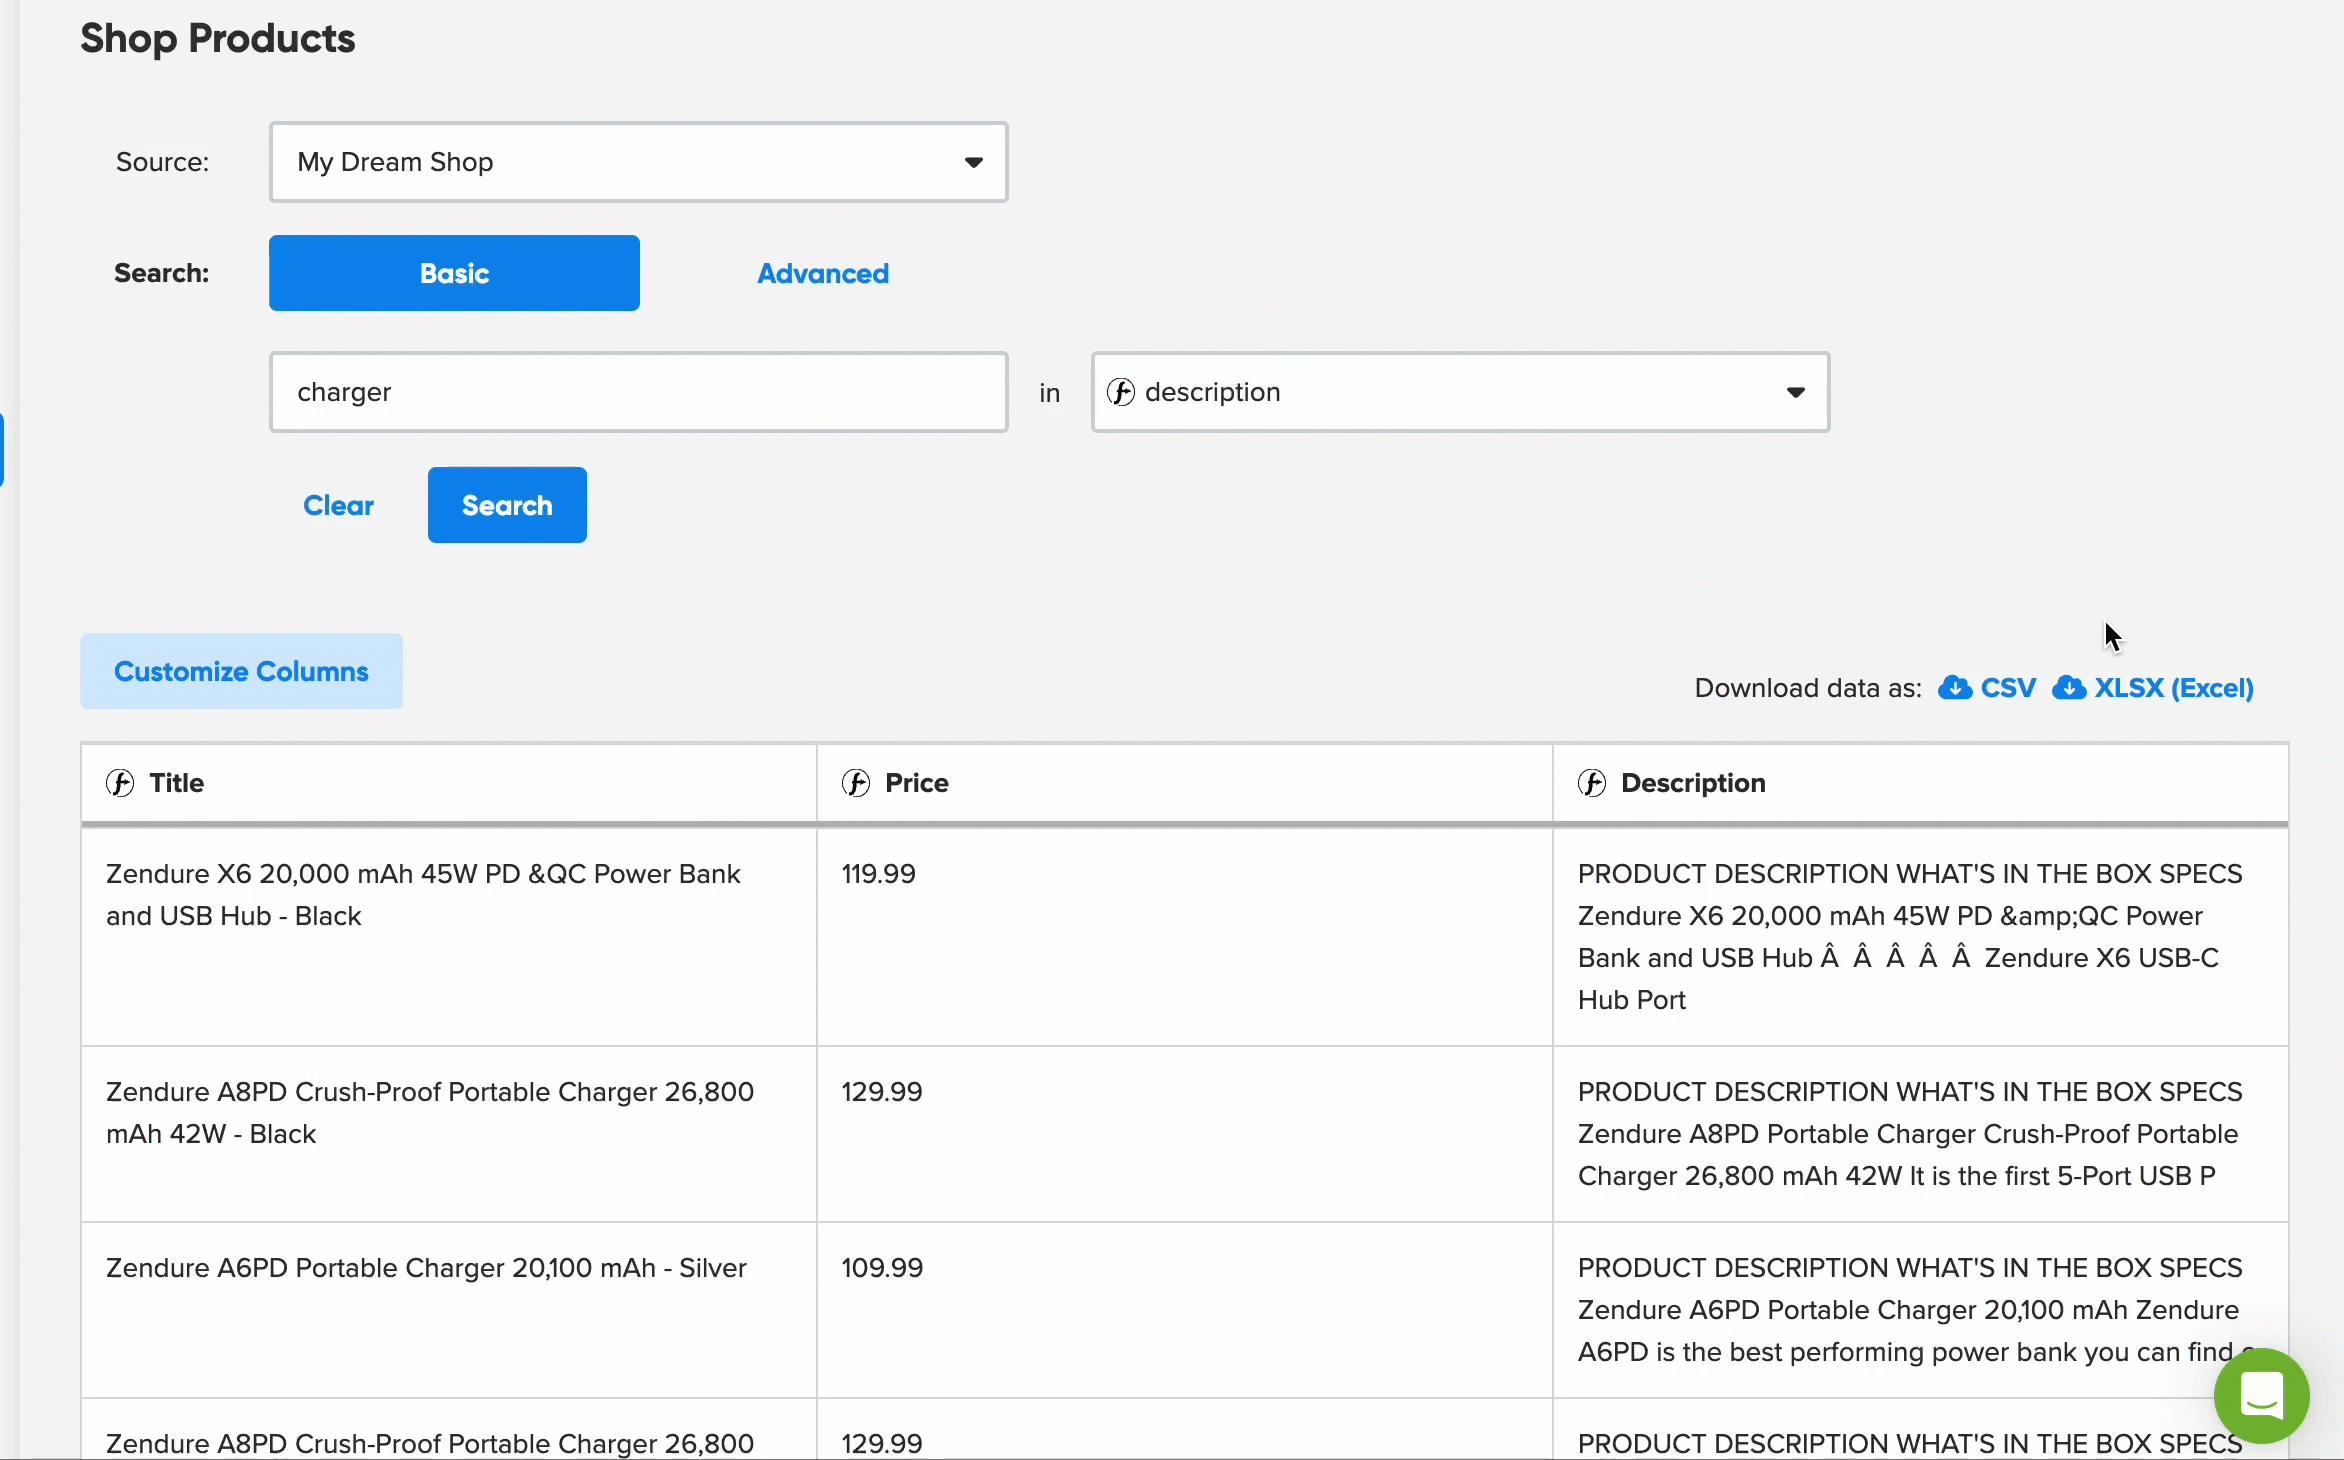2344x1460 pixels.
Task: Select Zendure X6 20,000 mAh Power Bank title
Action: (x=423, y=895)
